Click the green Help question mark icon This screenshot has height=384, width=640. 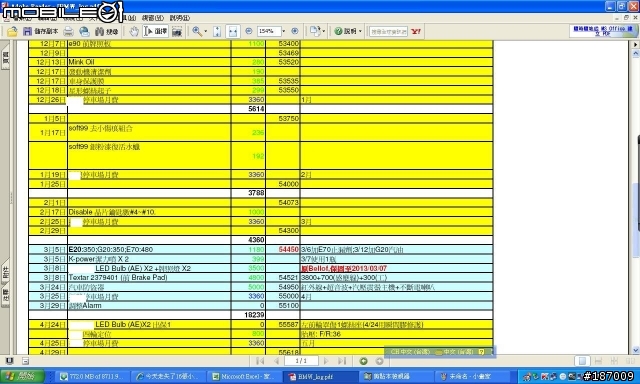pyautogui.click(x=338, y=31)
